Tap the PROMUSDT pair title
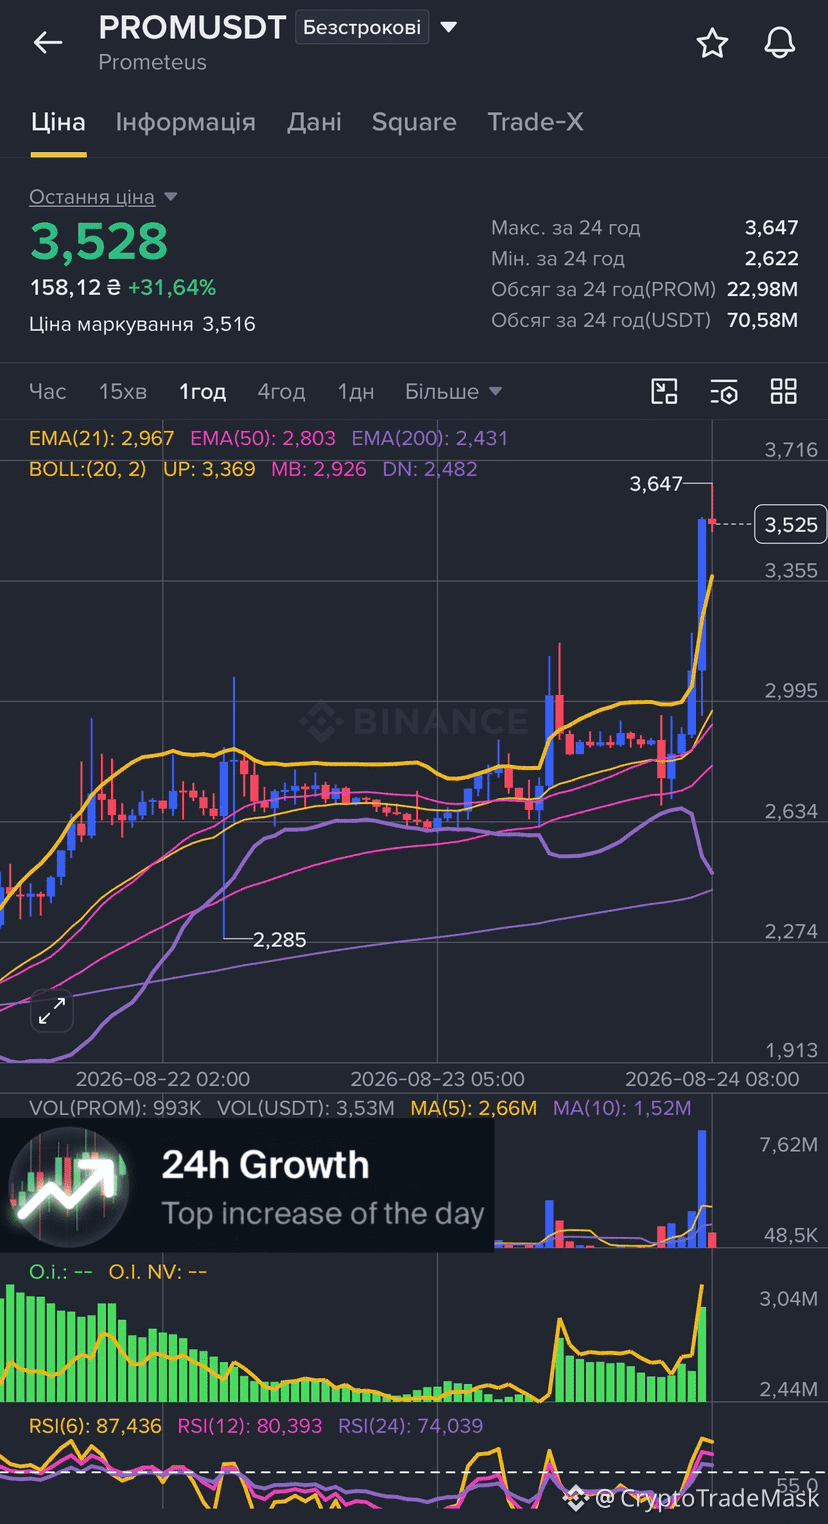Image resolution: width=828 pixels, height=1524 pixels. point(193,27)
